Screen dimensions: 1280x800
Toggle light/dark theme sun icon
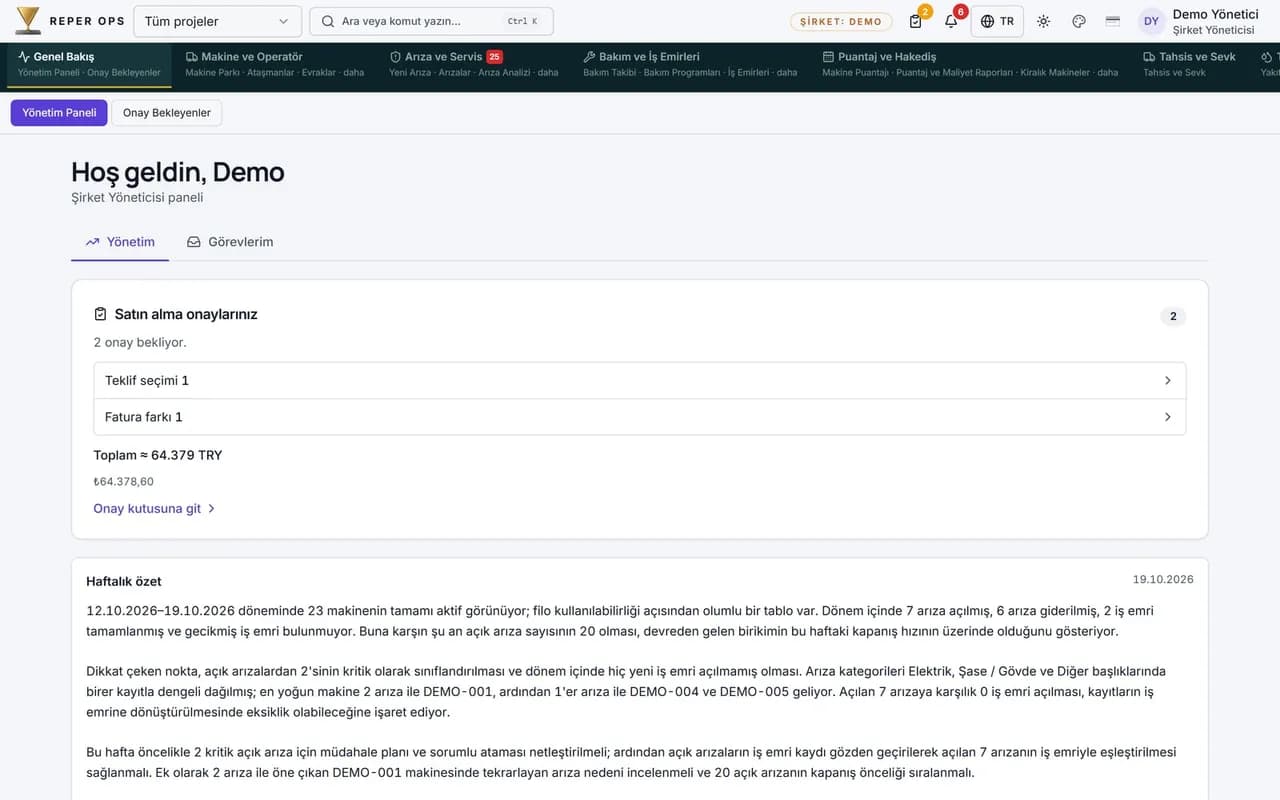(1044, 21)
